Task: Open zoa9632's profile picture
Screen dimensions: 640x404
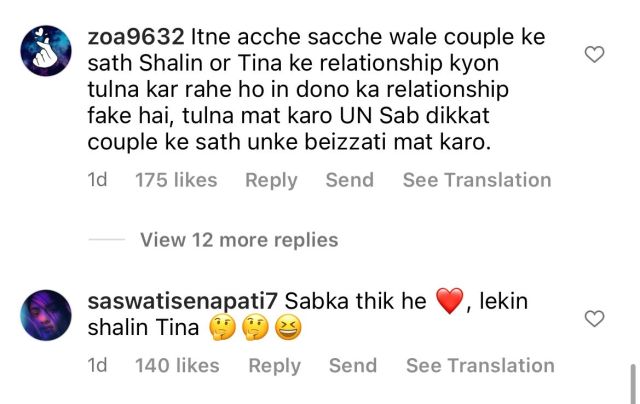Action: click(x=46, y=51)
